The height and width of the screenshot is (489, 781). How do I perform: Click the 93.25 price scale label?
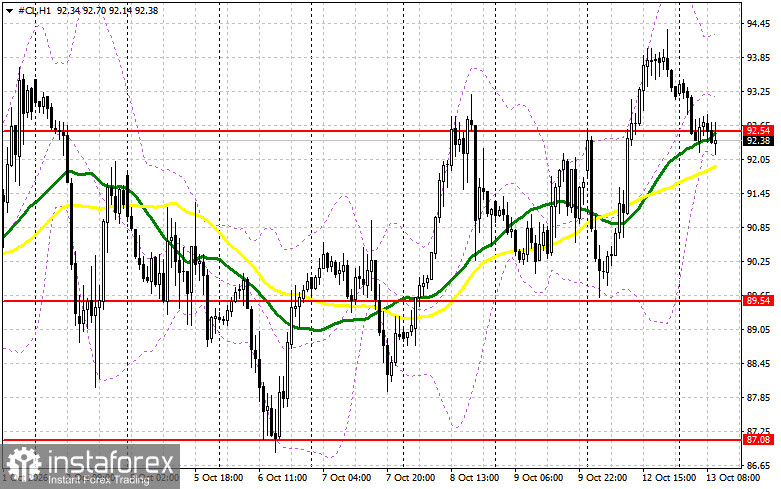759,92
